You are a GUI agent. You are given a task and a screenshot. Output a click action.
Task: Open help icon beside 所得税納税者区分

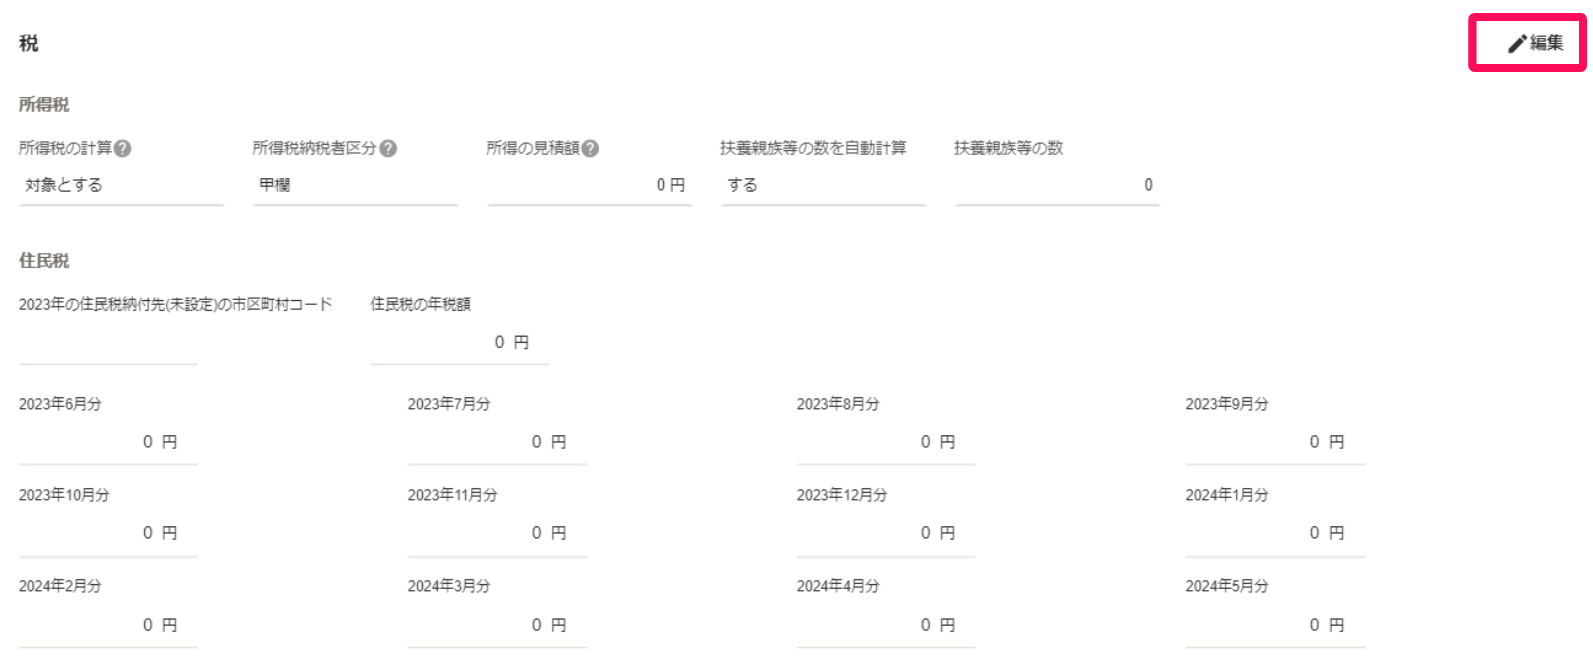[x=388, y=148]
